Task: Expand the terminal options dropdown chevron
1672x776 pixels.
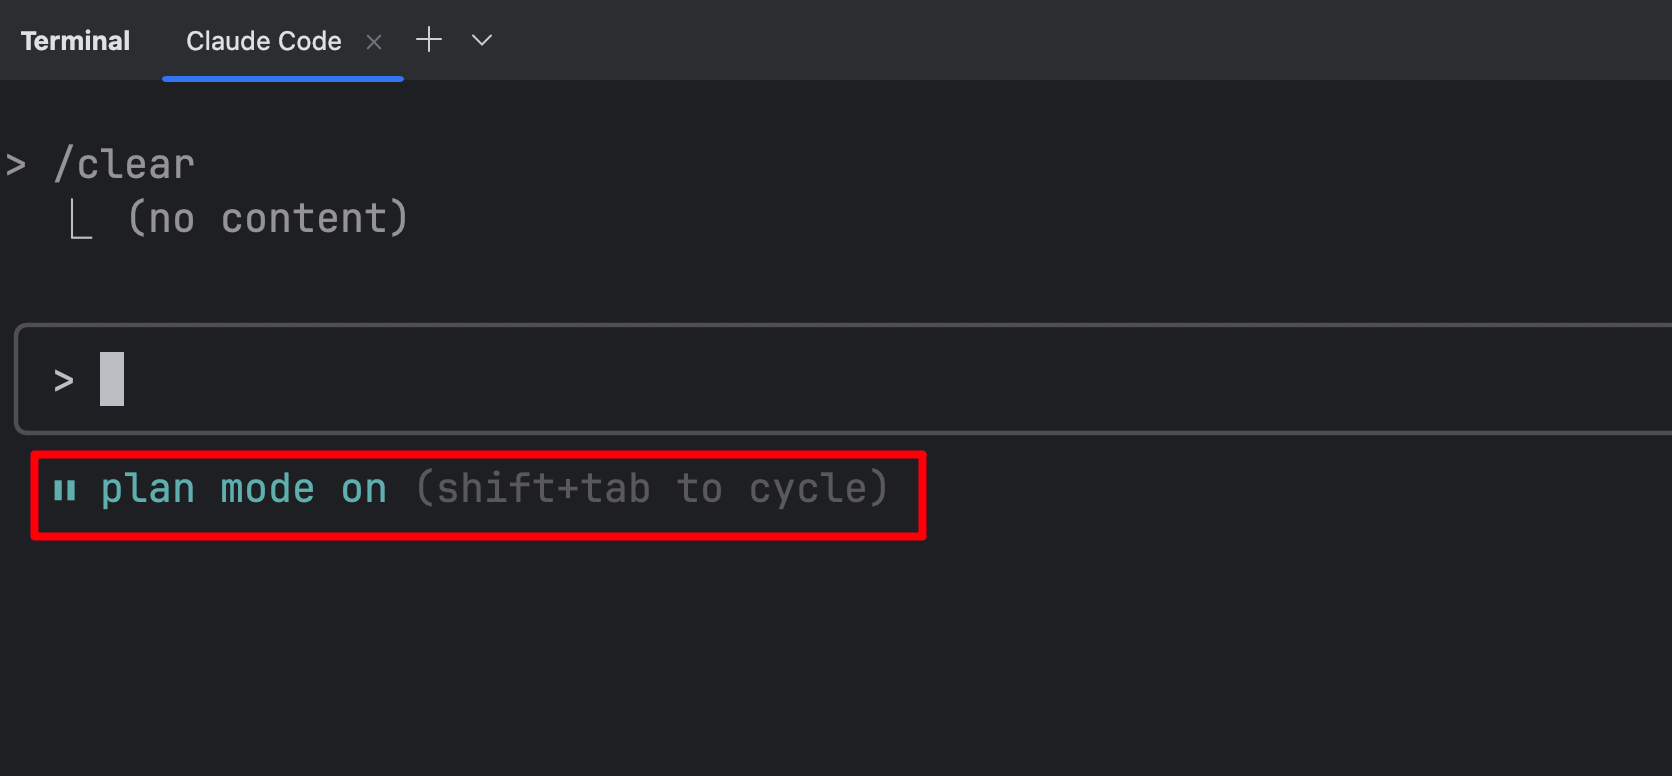Action: click(x=482, y=40)
